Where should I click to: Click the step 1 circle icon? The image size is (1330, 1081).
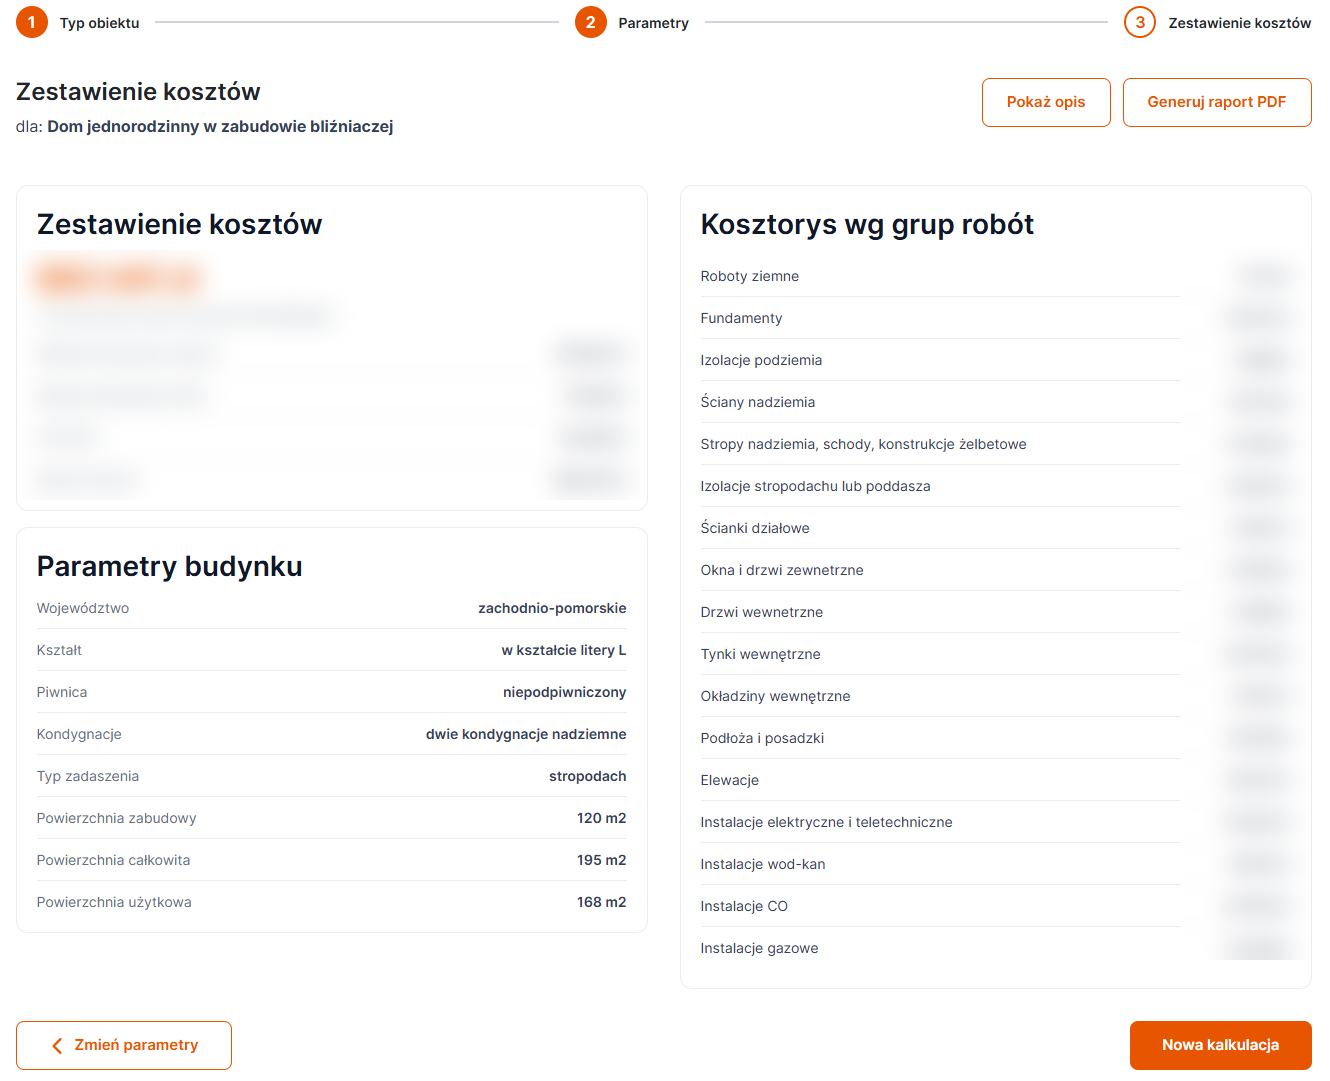tap(32, 22)
